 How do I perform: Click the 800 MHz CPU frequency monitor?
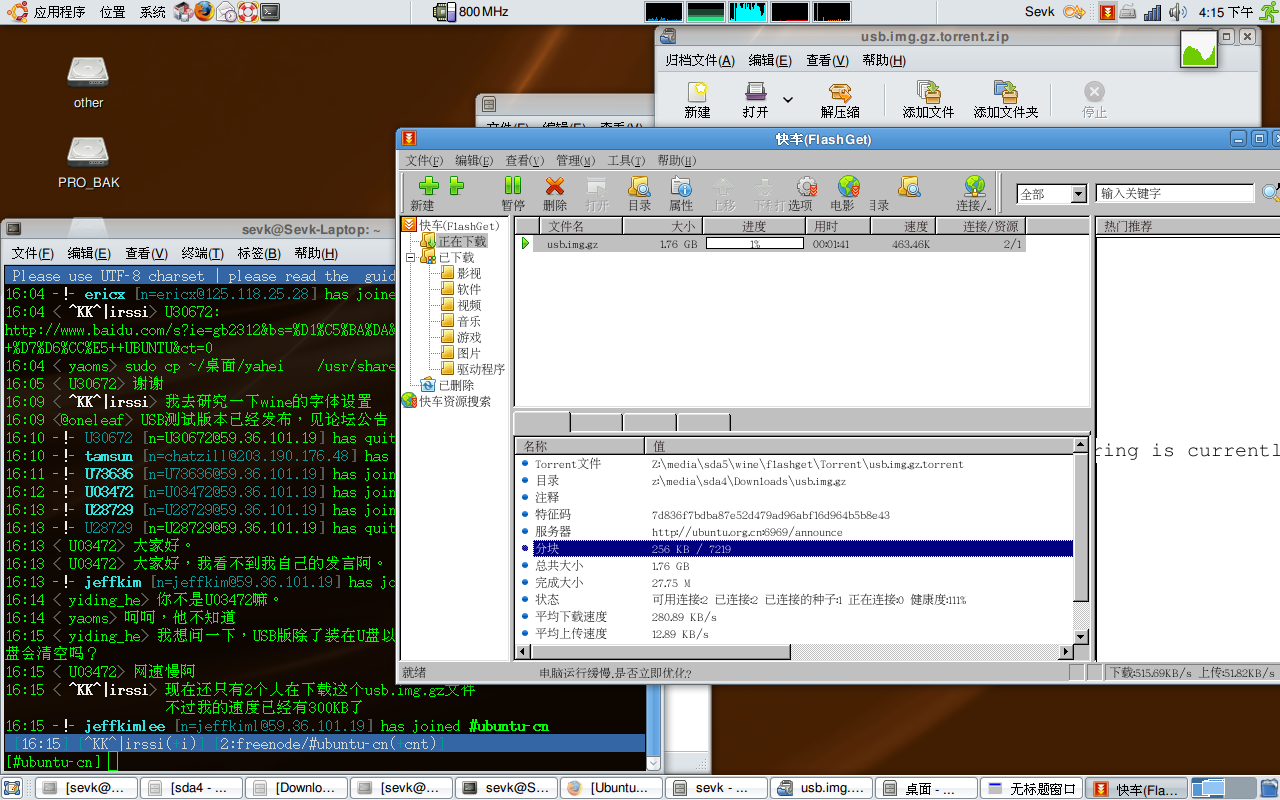point(471,12)
